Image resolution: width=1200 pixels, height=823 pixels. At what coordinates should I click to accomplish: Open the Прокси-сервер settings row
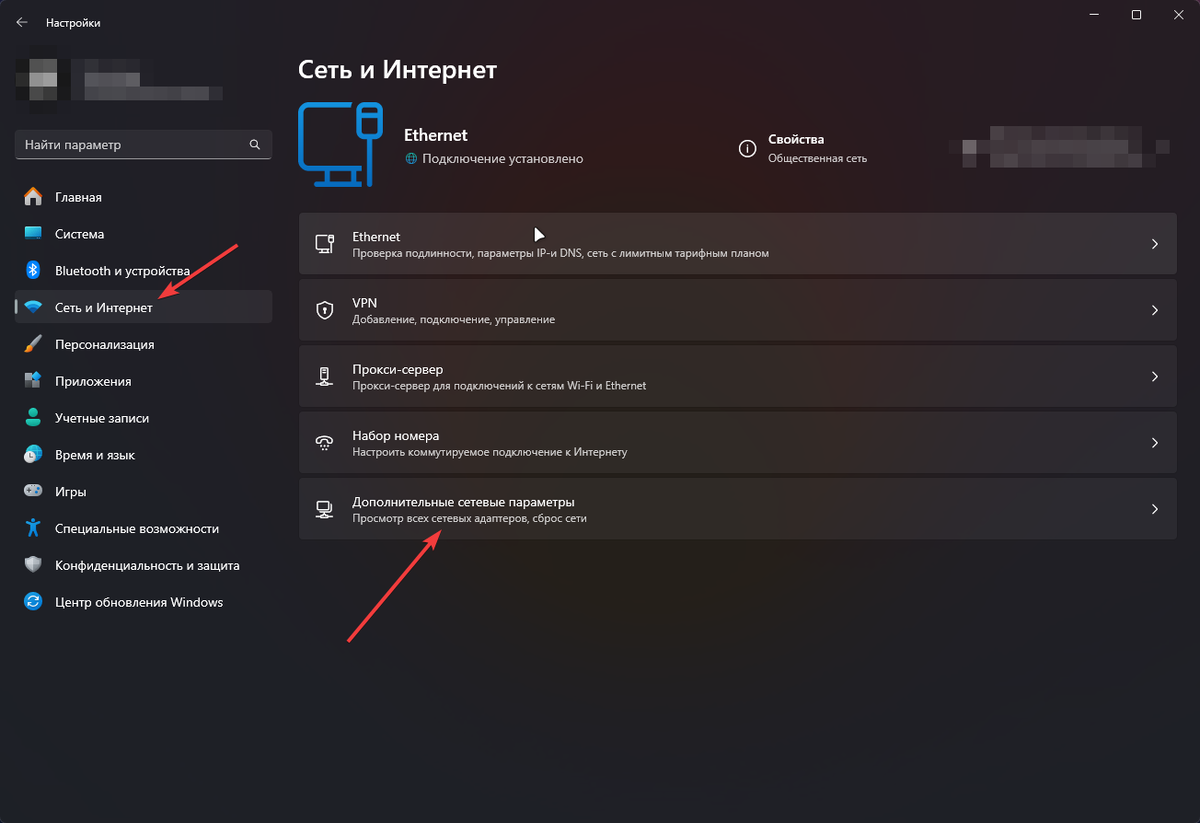tap(738, 377)
